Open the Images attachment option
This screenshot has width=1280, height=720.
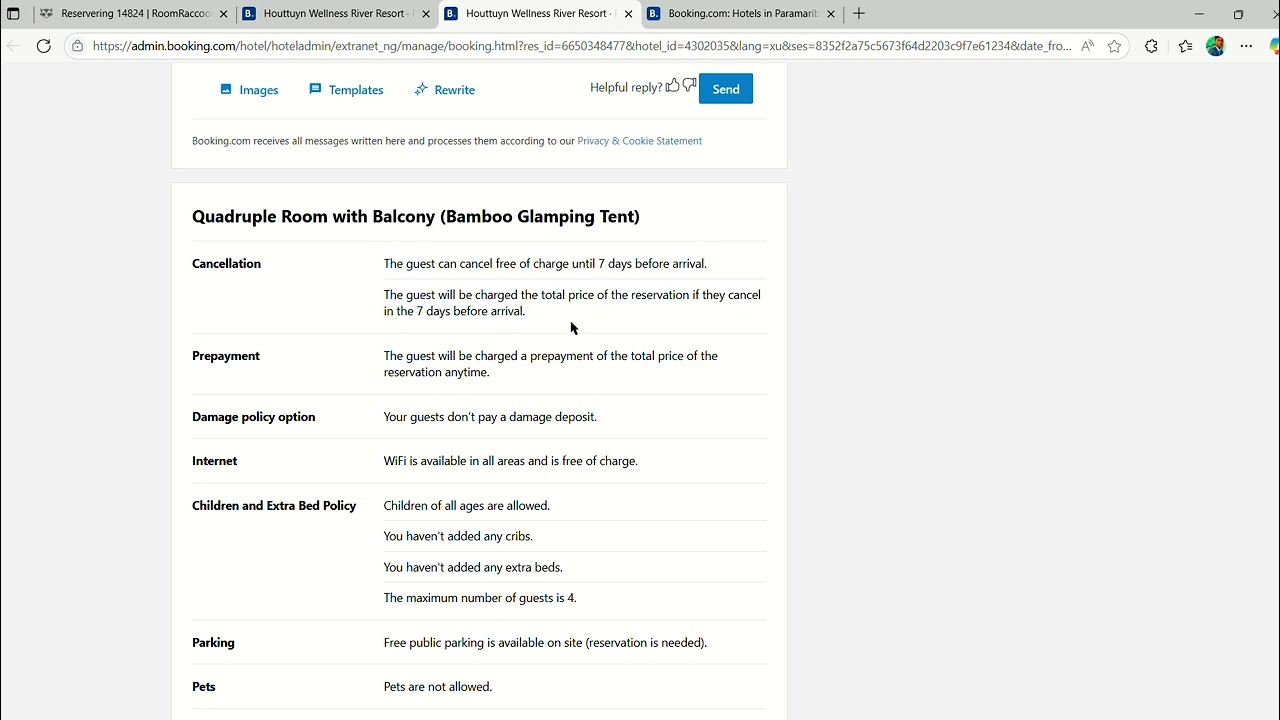pos(249,90)
